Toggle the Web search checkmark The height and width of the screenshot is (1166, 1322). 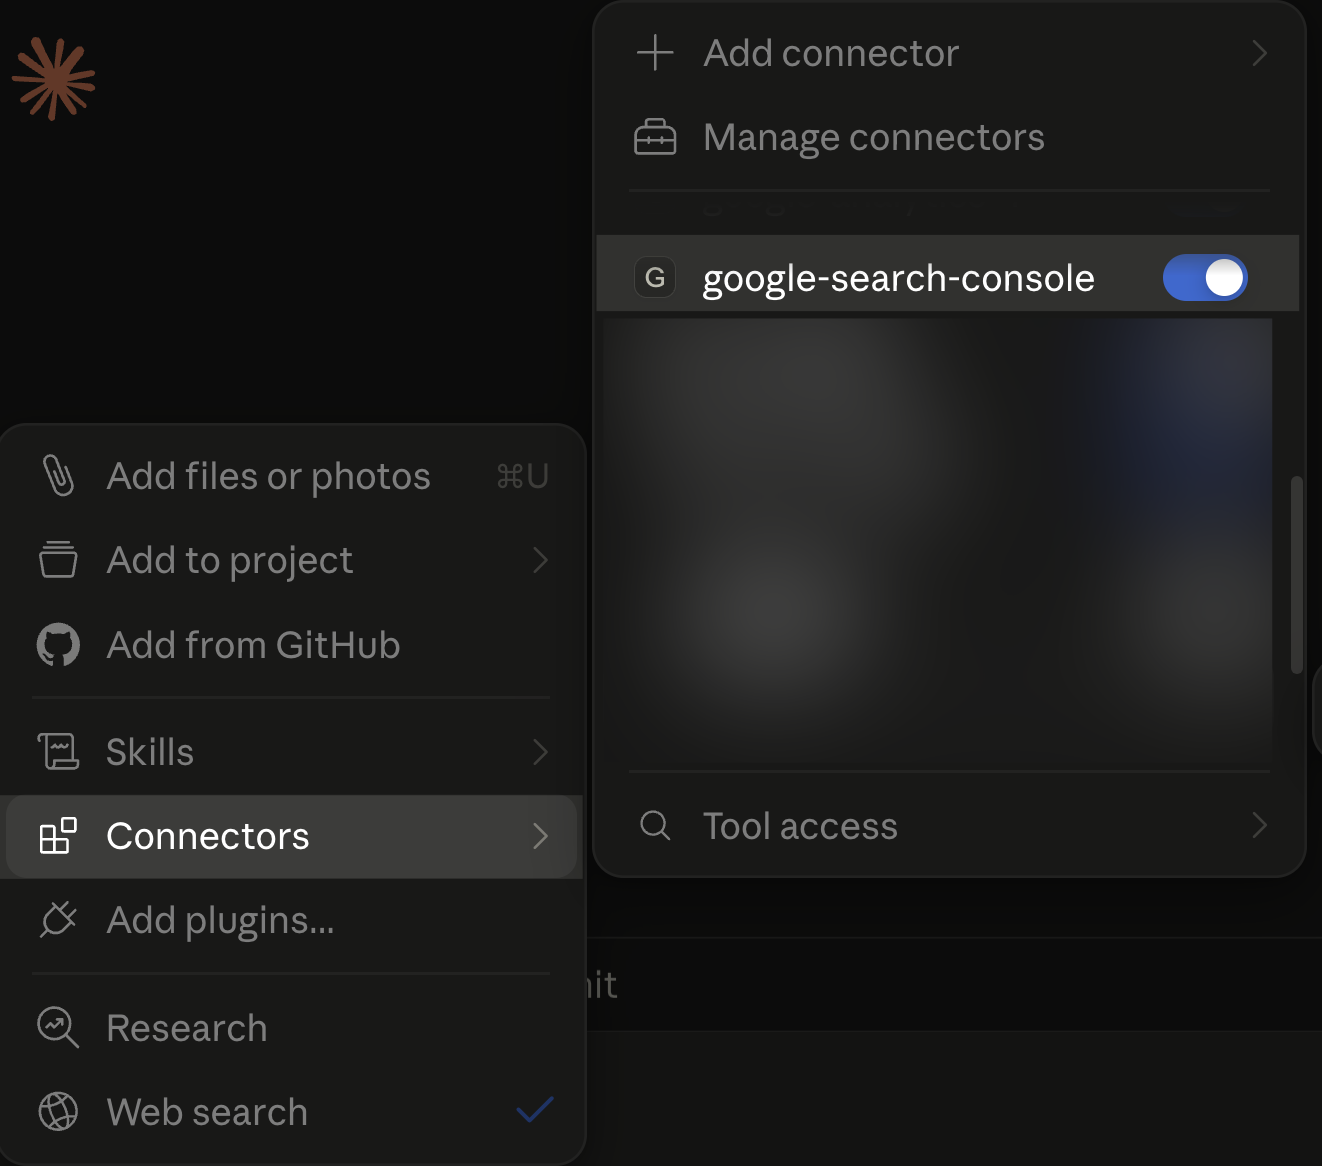pos(535,1110)
